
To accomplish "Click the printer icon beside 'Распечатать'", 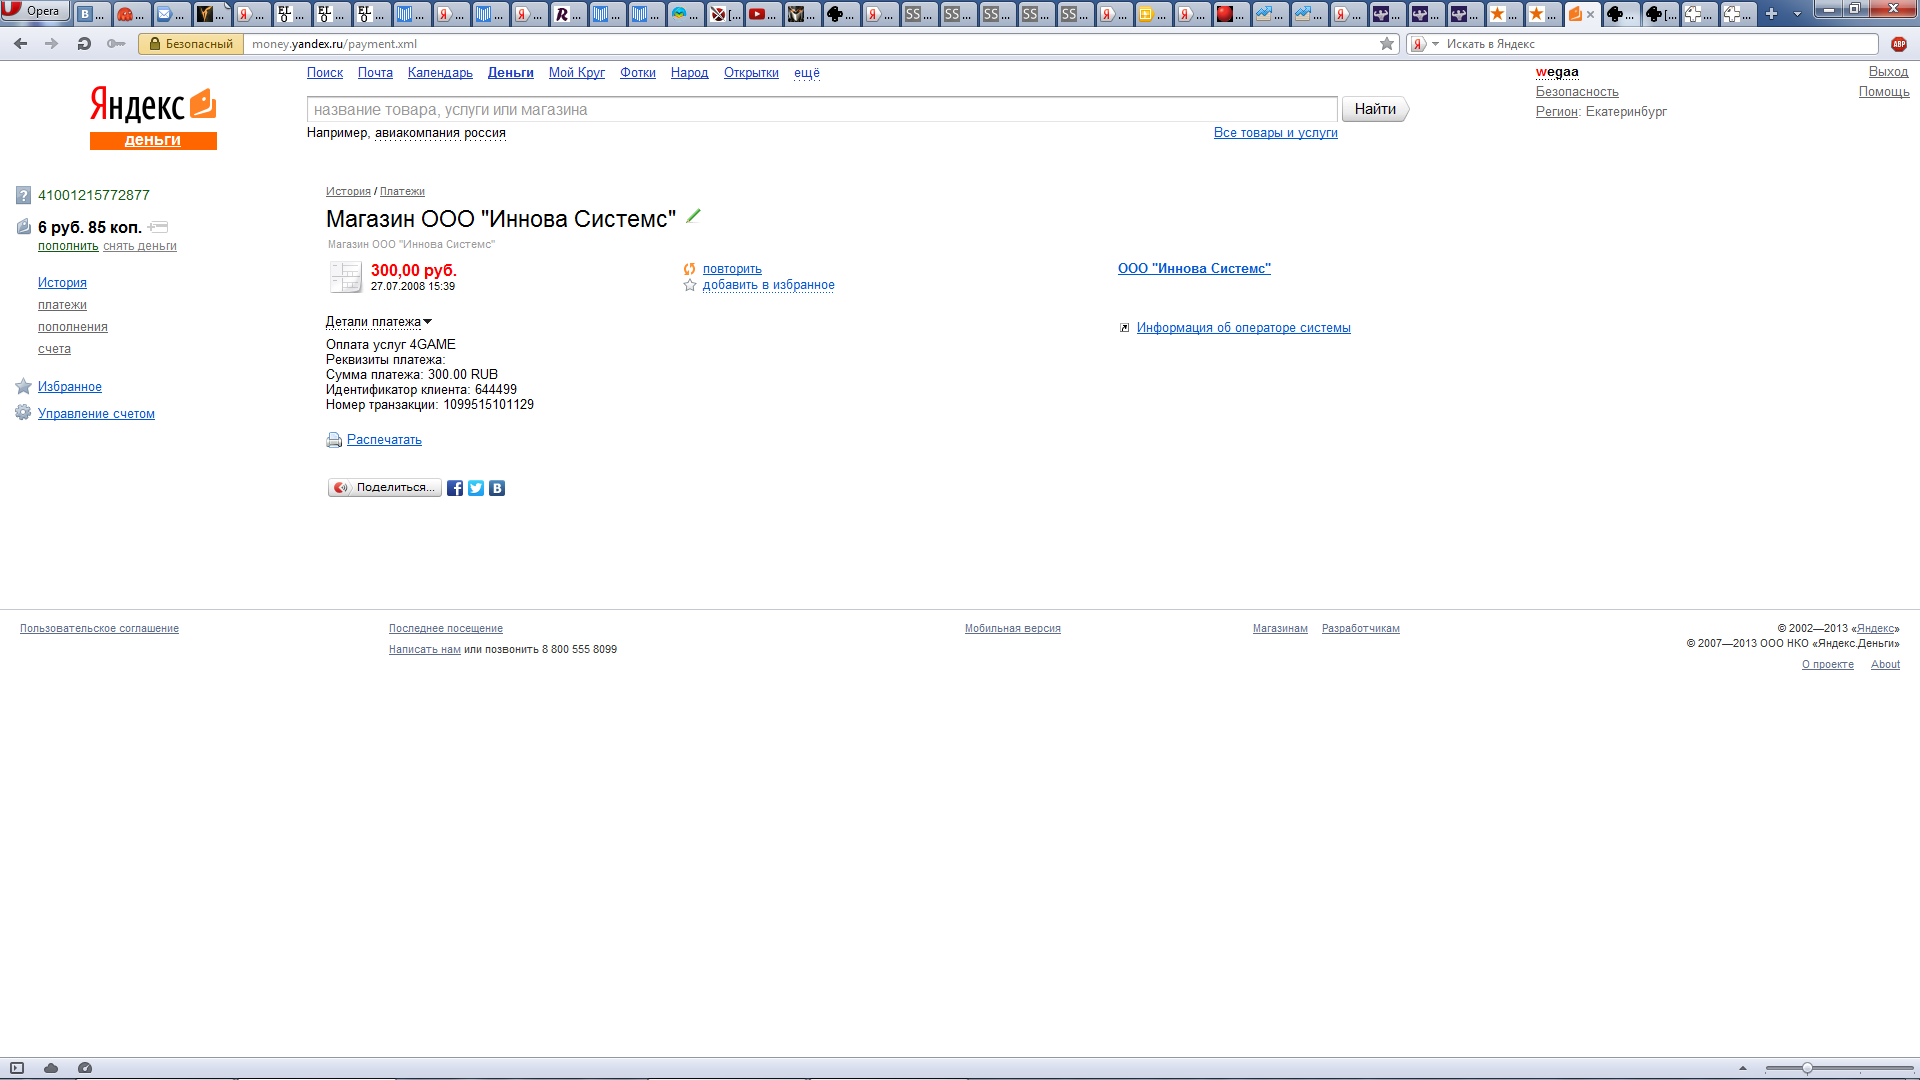I will 334,440.
